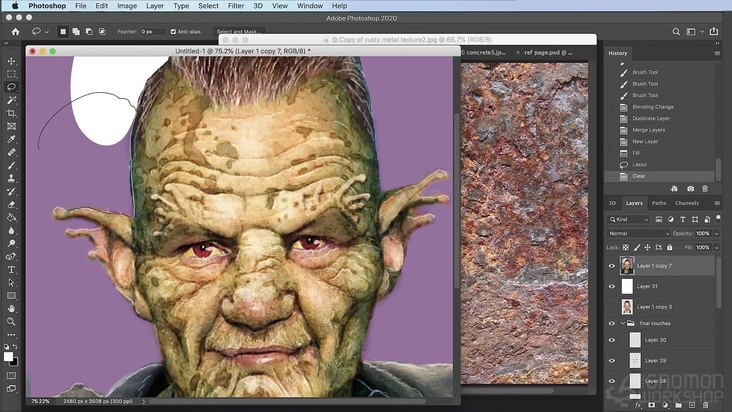
Task: Open the Fill slider dropdown arrow
Action: point(716,247)
